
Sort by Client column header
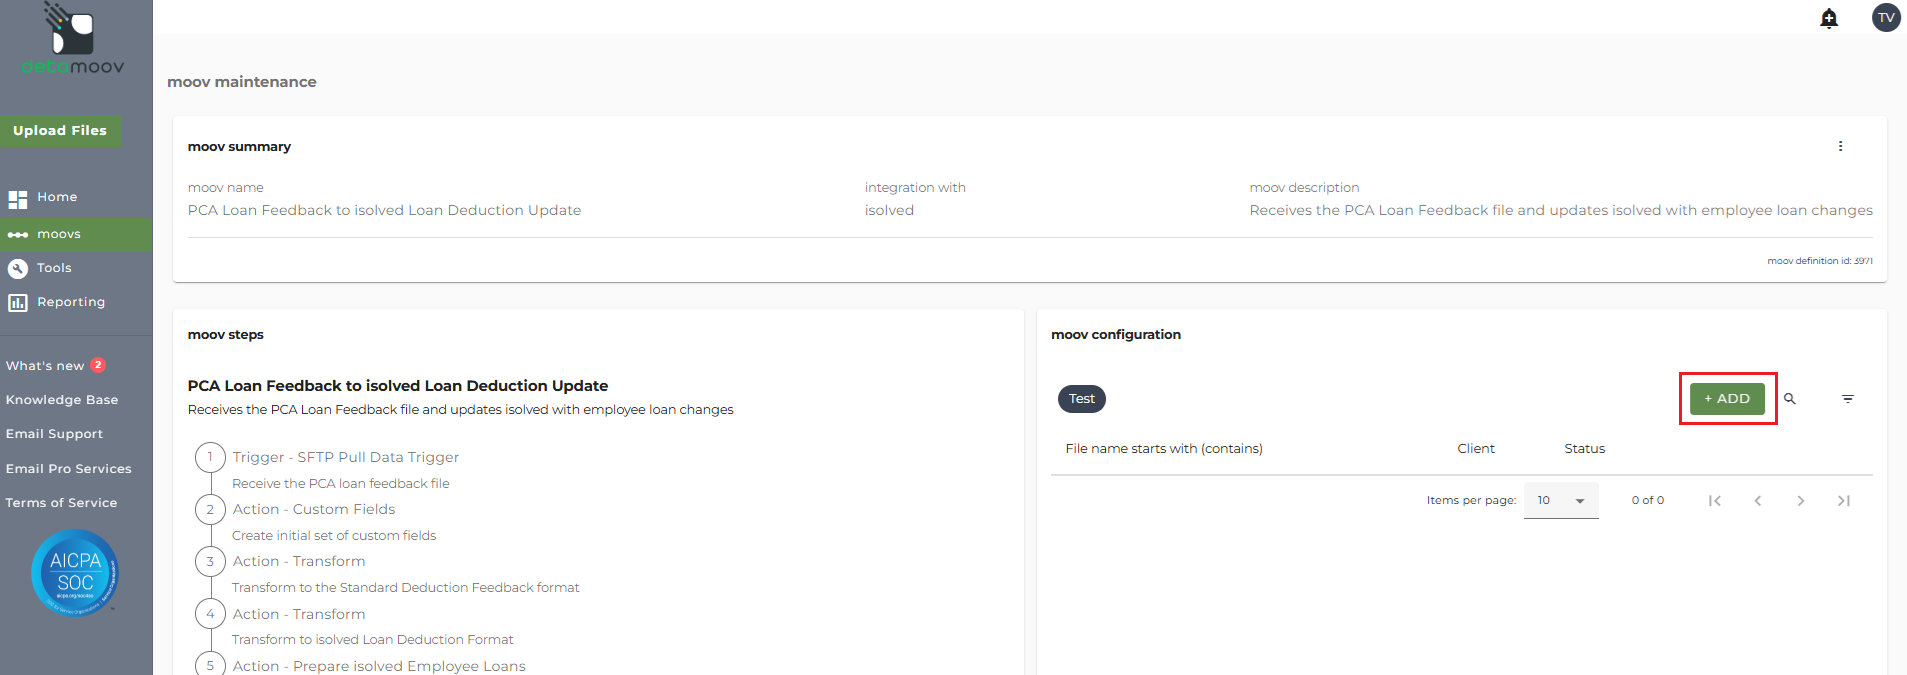click(x=1476, y=449)
